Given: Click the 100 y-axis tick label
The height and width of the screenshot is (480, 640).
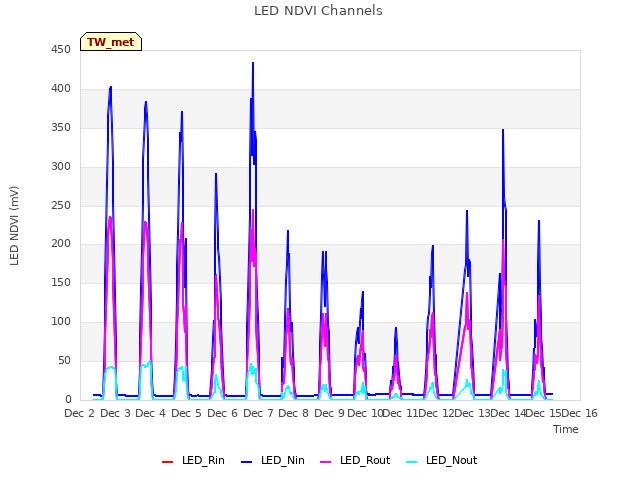Looking at the screenshot, I should point(61,322).
